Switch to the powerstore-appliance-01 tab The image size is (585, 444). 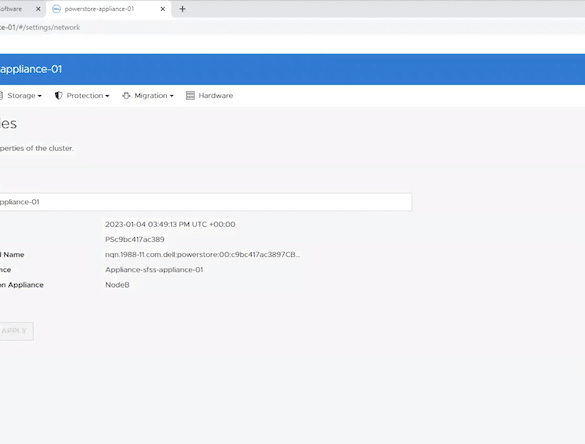[109, 9]
